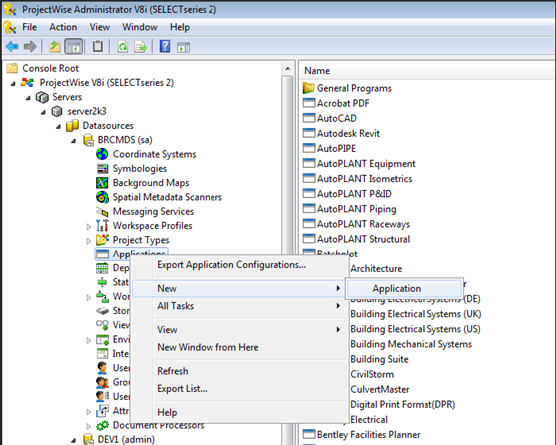Click the Project Types icon
This screenshot has width=556, height=445.
(x=102, y=240)
